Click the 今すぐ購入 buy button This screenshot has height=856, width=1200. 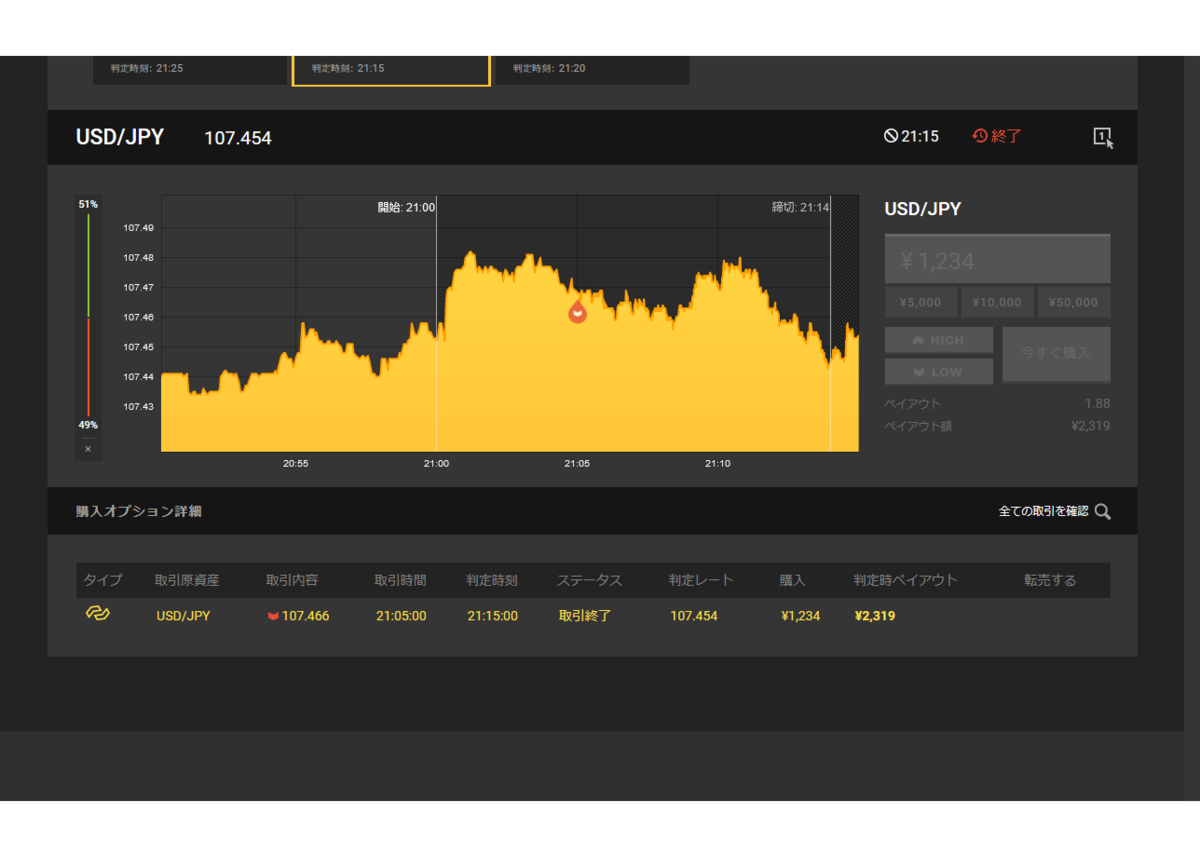(x=1056, y=354)
